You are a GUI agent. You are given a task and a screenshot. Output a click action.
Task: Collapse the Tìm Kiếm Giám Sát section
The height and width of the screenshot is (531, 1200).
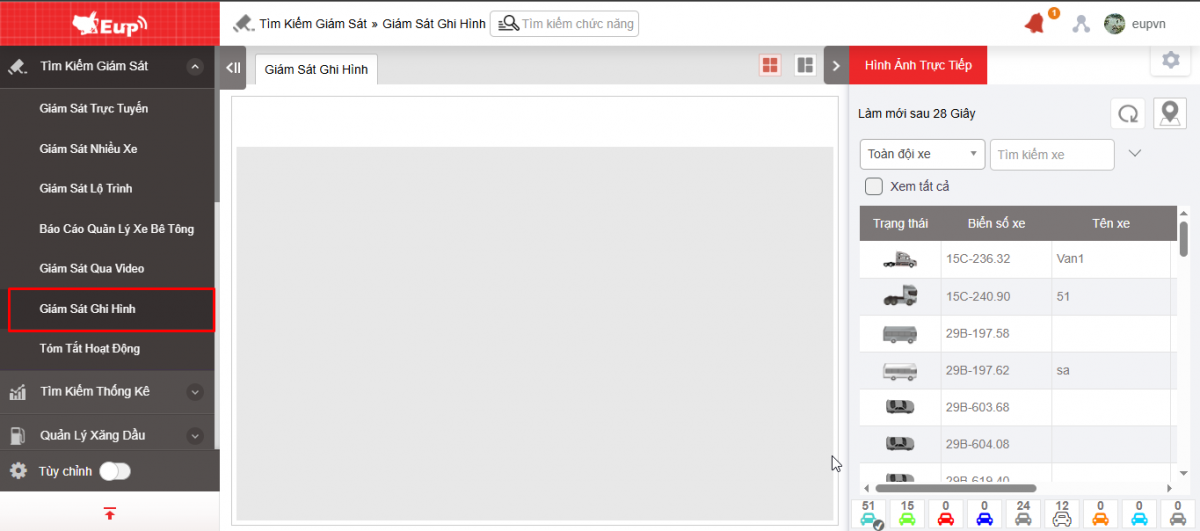[x=195, y=67]
